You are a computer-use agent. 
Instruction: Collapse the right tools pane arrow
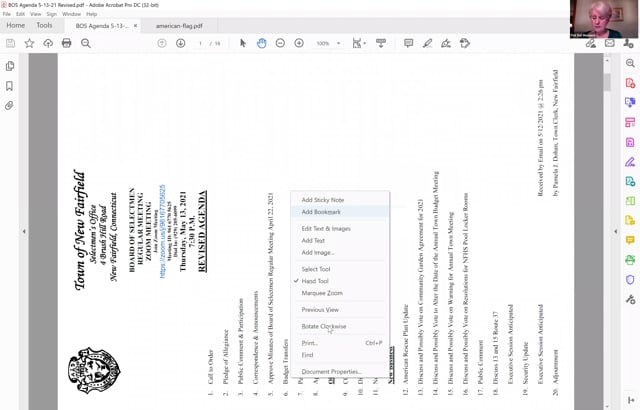(x=616, y=232)
